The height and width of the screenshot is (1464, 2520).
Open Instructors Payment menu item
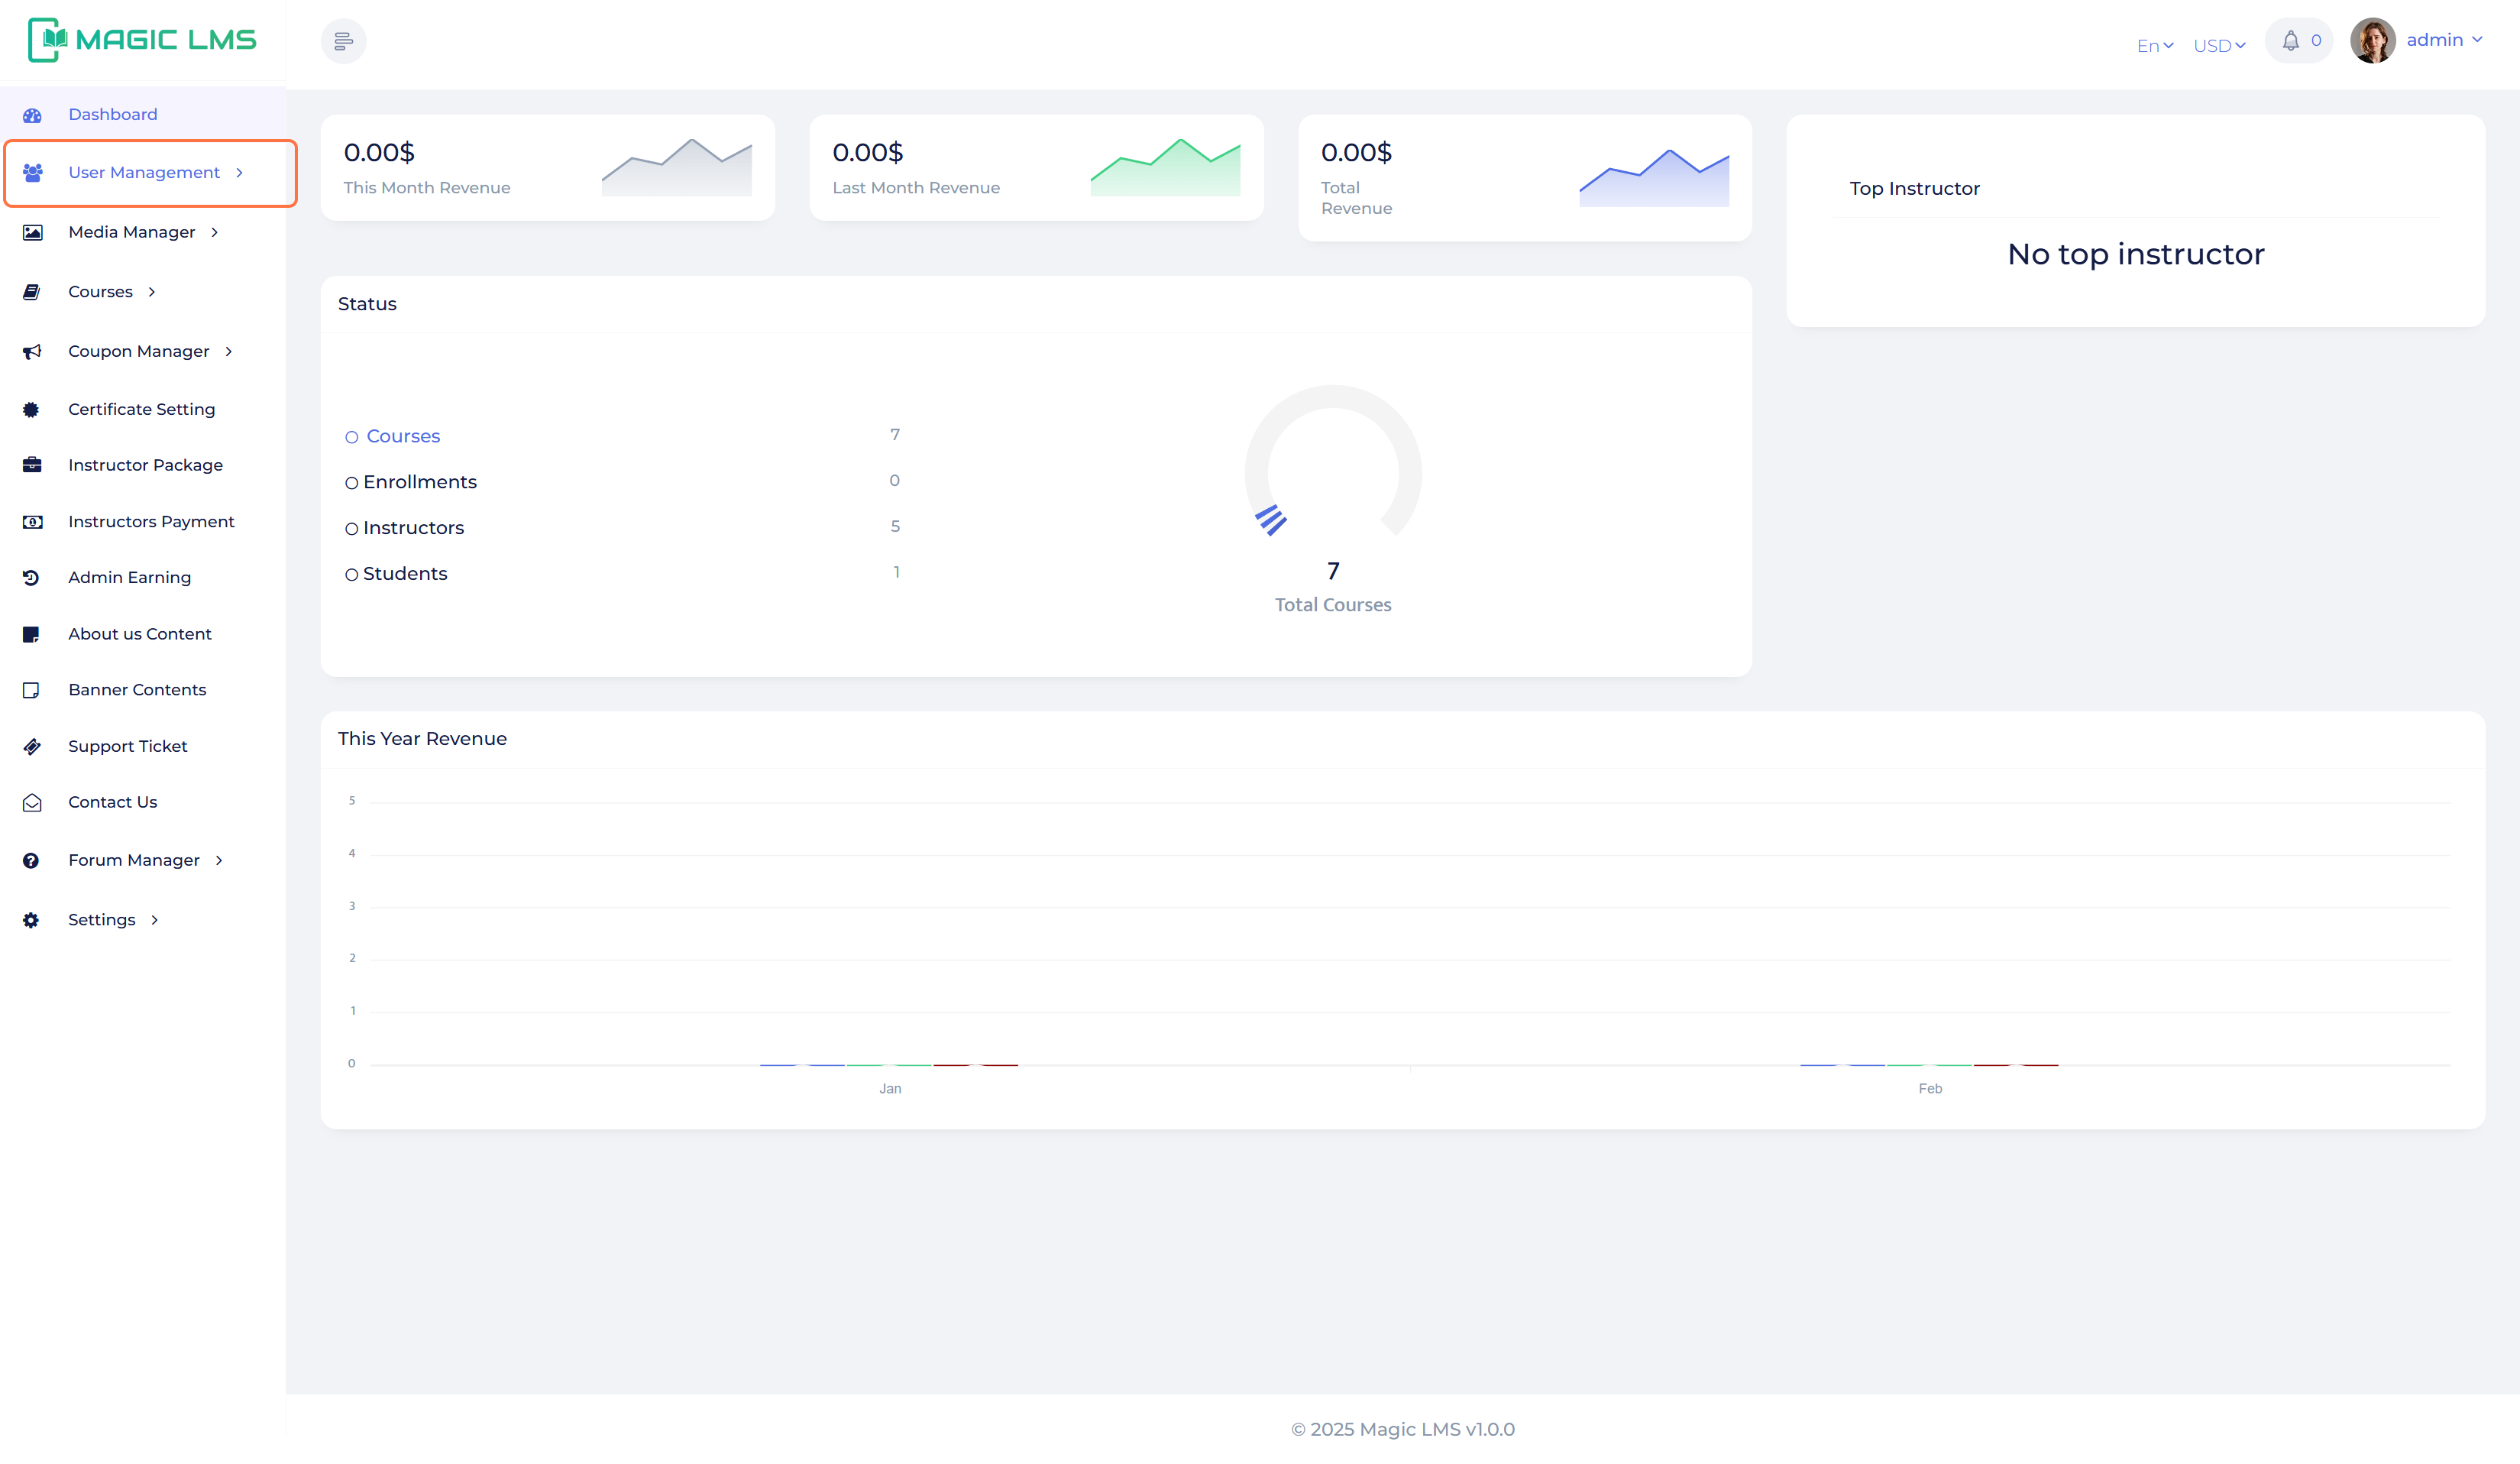click(x=151, y=521)
